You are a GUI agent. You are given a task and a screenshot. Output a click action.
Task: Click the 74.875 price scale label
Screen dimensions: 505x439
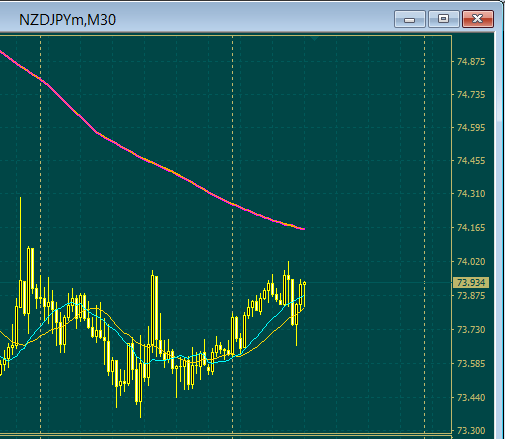coord(471,62)
